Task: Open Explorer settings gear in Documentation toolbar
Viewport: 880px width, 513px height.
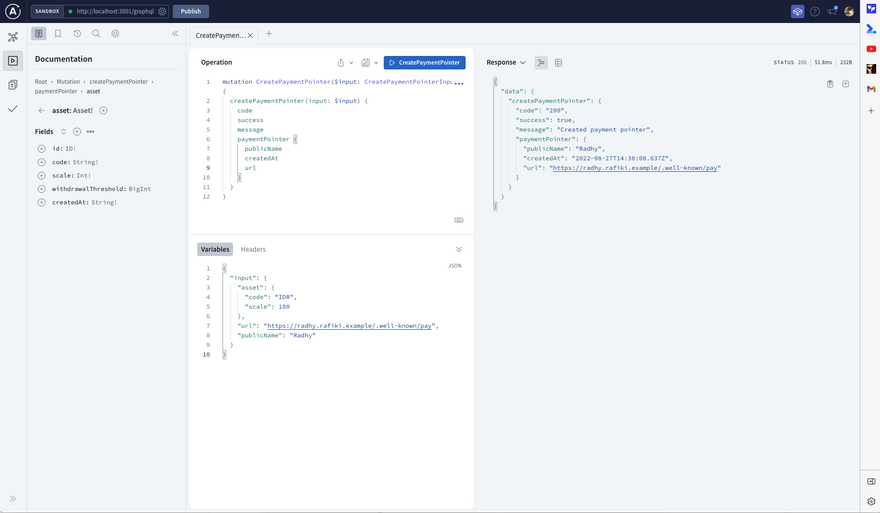Action: pos(116,33)
